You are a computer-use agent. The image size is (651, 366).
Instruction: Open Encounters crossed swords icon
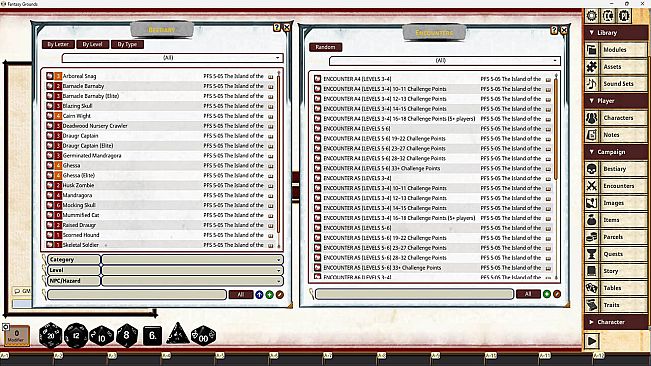coord(592,186)
